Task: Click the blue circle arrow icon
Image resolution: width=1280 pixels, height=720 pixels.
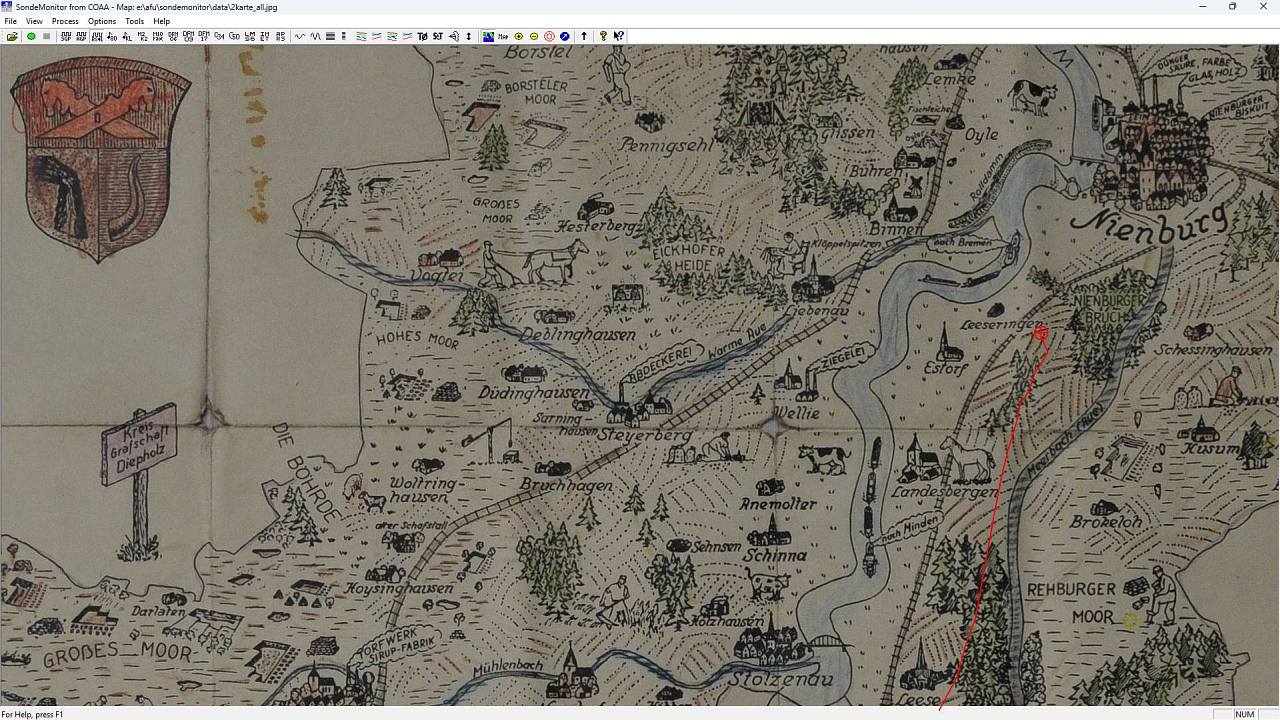Action: (x=564, y=36)
